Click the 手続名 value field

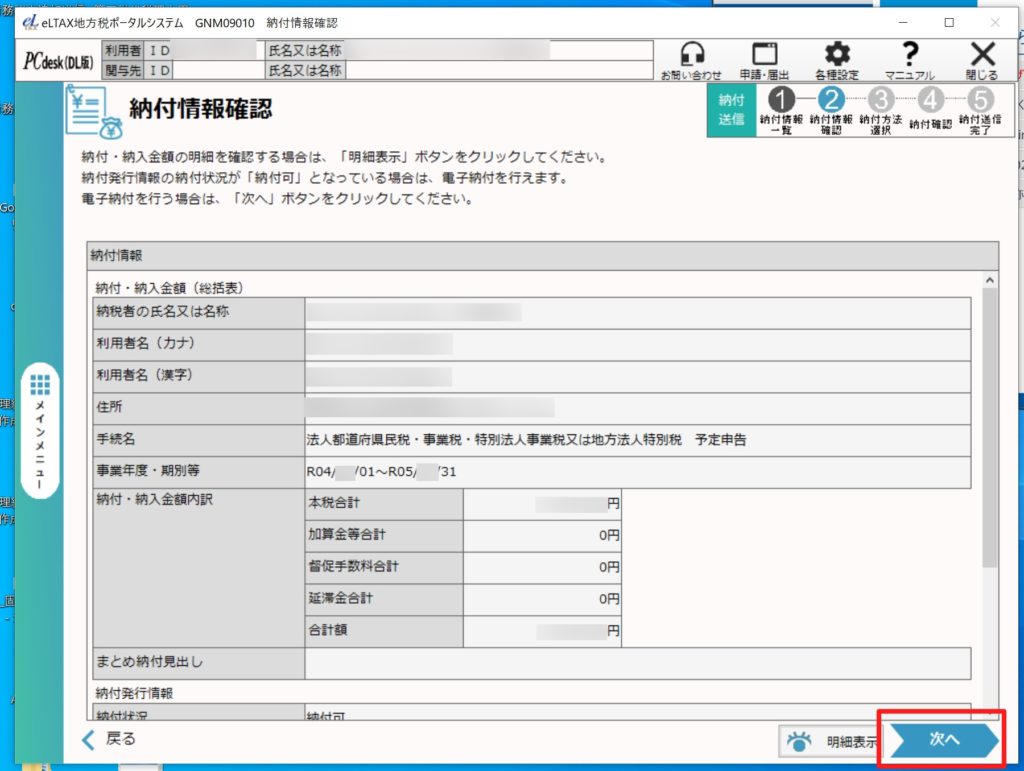tap(637, 438)
